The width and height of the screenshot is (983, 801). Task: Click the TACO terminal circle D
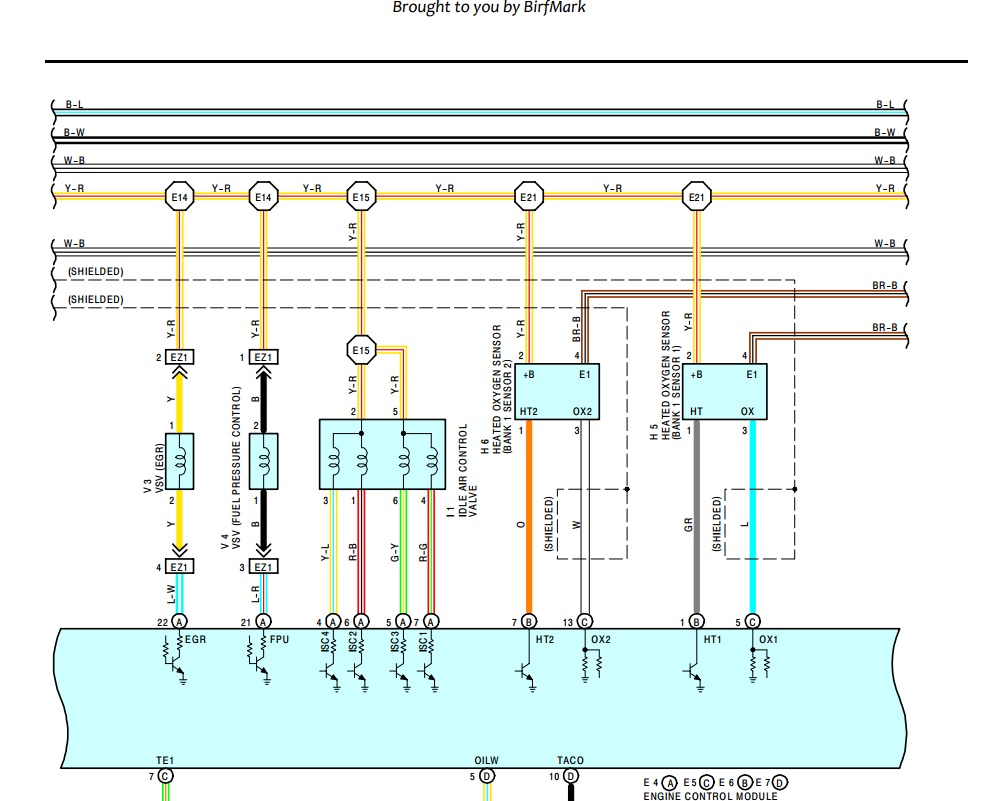coord(570,776)
